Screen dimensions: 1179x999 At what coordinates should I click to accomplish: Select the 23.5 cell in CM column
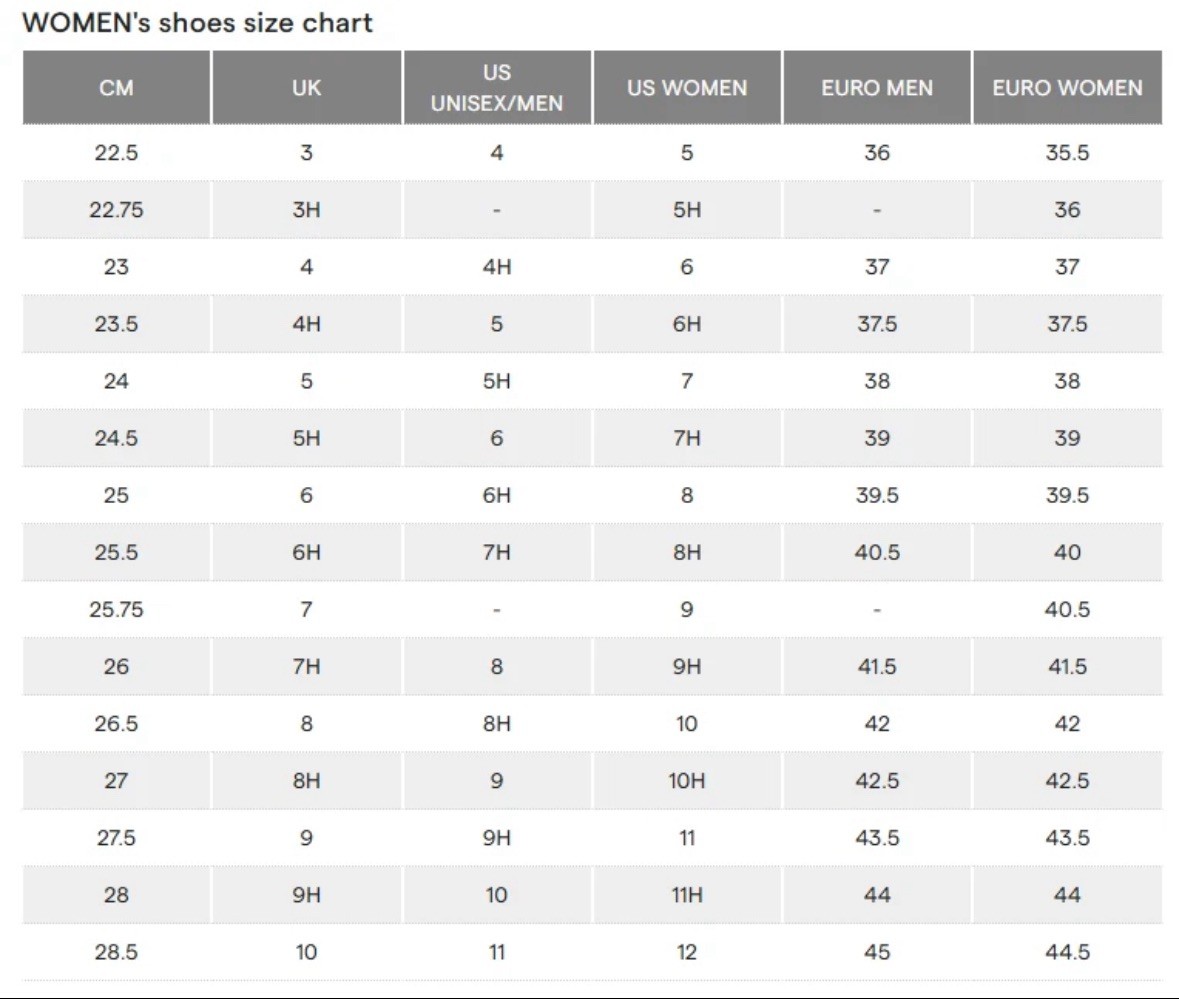click(x=116, y=324)
